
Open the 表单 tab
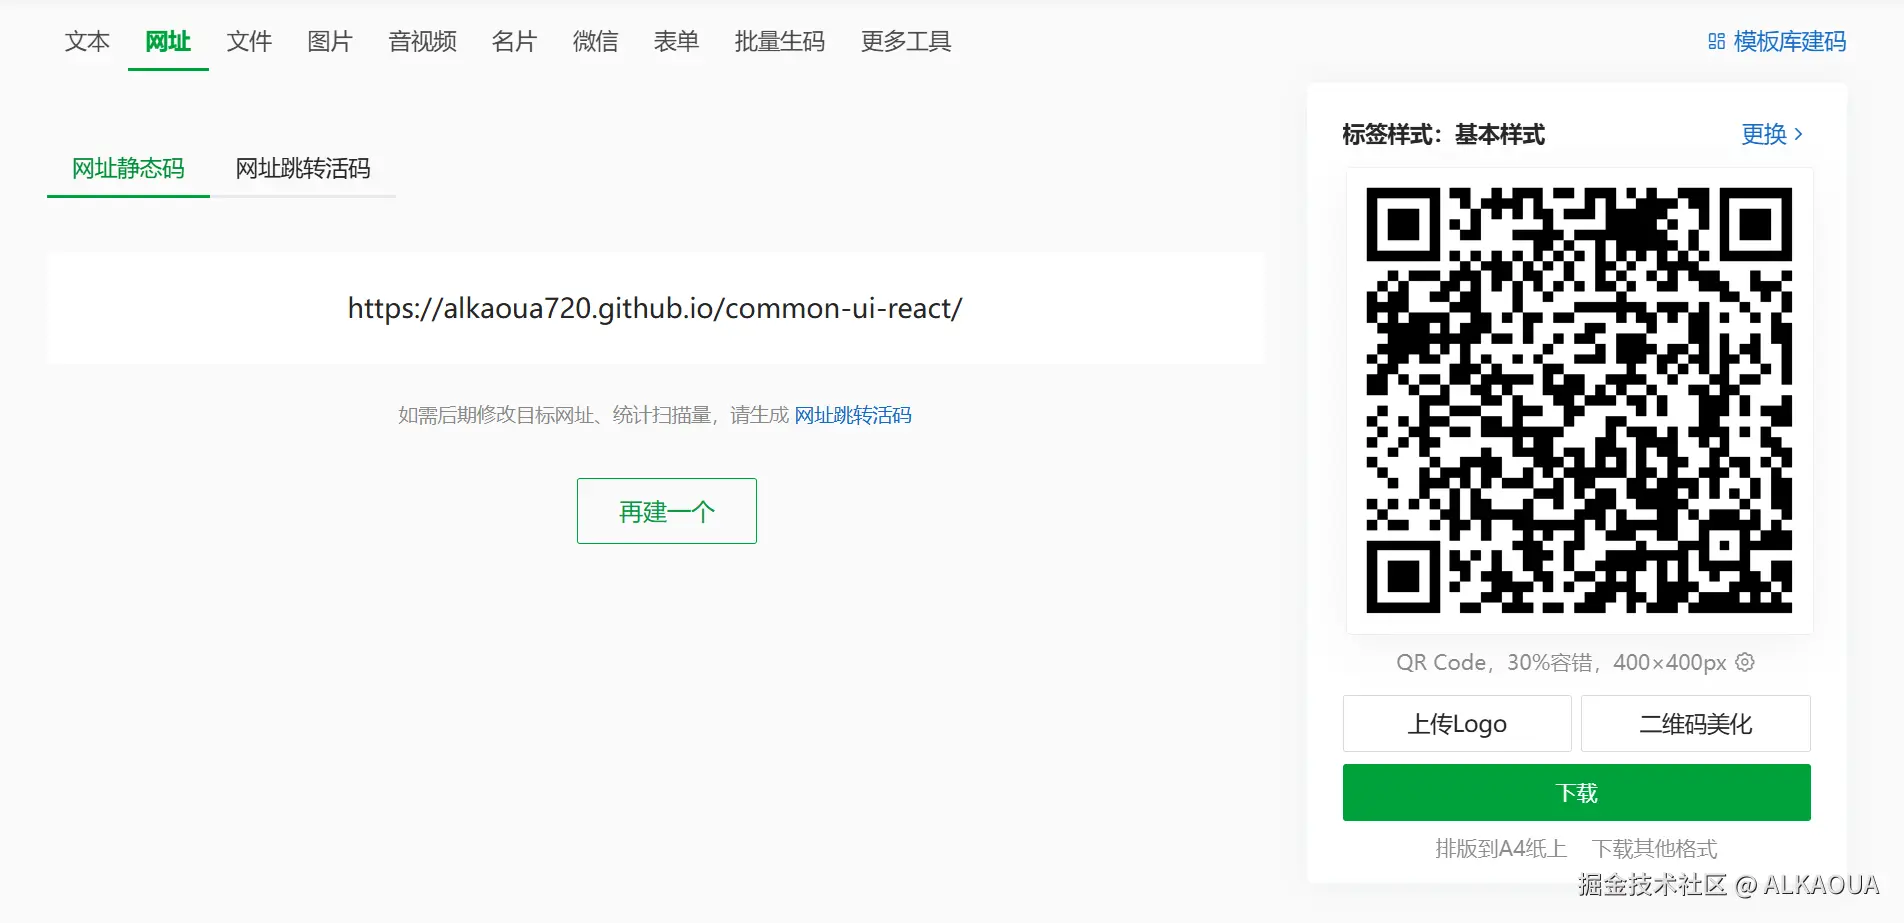(x=676, y=41)
